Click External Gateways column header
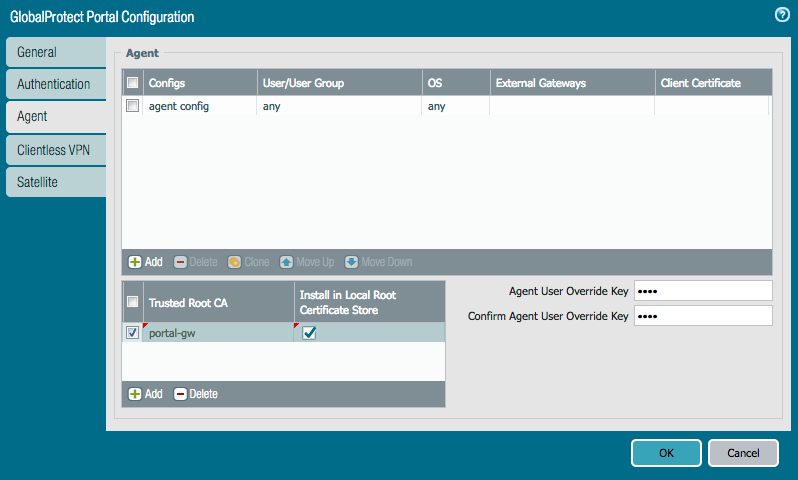 point(573,82)
